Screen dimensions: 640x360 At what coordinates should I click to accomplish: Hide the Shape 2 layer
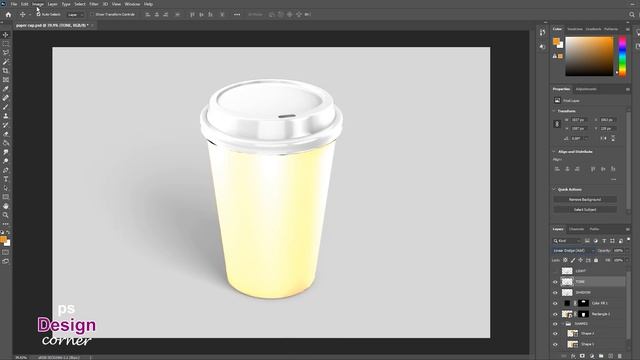[x=555, y=333]
